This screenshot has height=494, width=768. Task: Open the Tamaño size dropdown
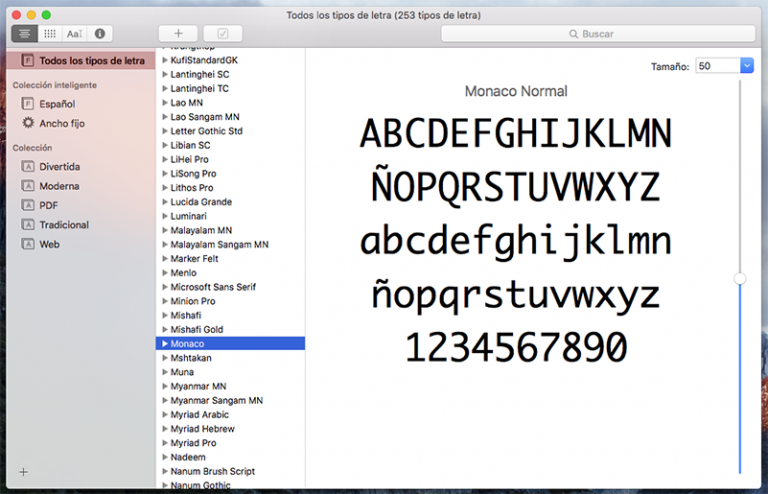(x=746, y=66)
